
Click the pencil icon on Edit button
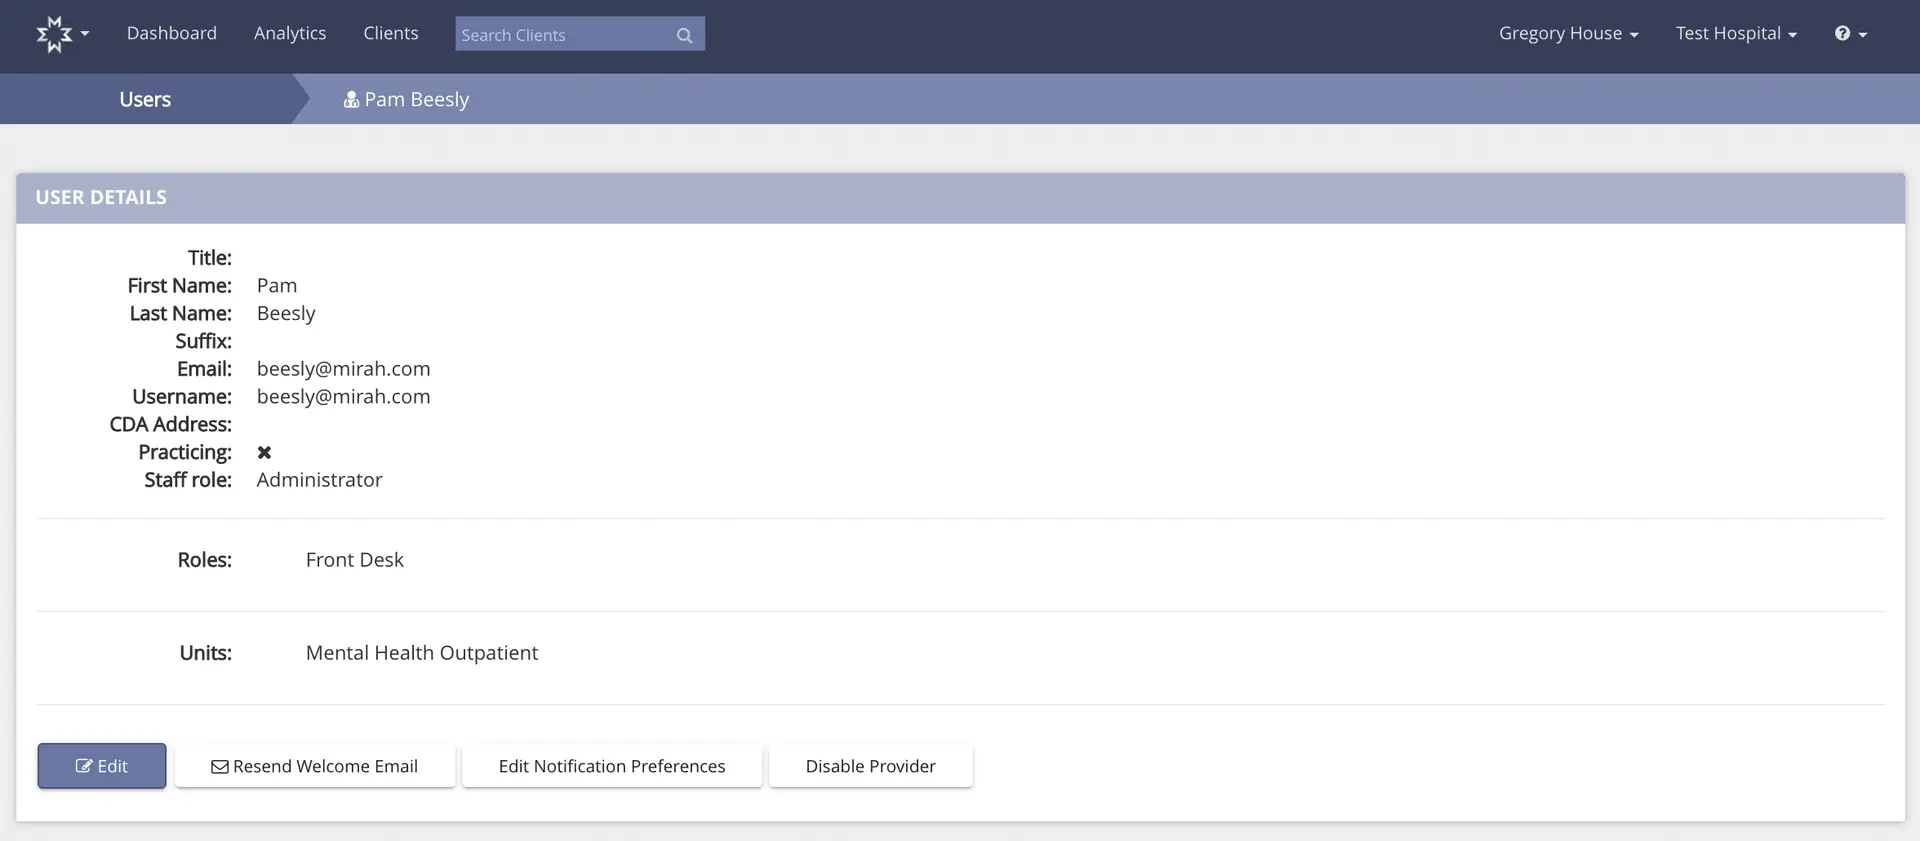84,767
